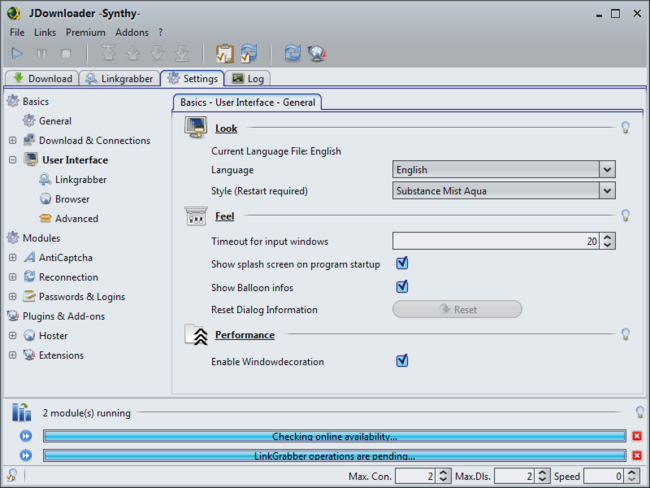Select Browser settings in tree

65,199
